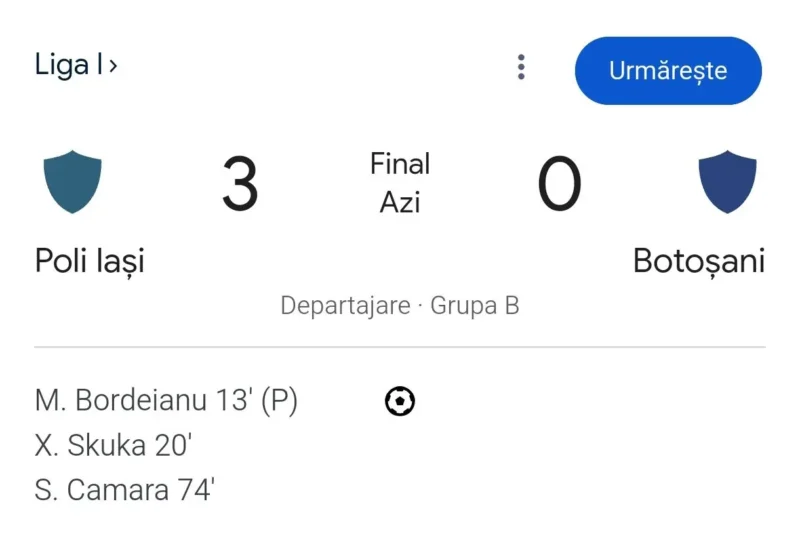Select goal scorer S. Camara

(101, 490)
